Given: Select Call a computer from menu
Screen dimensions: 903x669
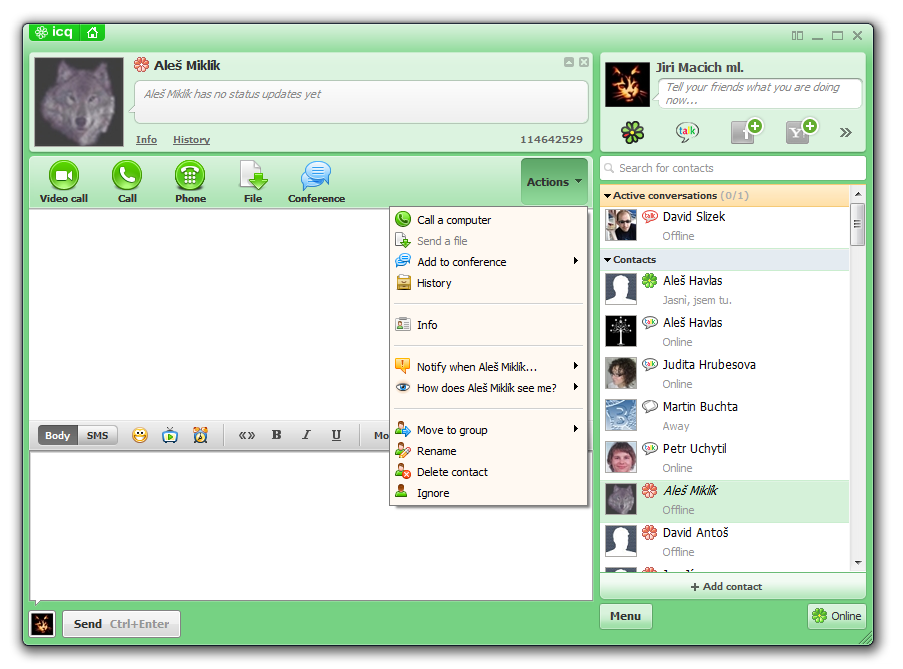Looking at the screenshot, I should pyautogui.click(x=488, y=220).
